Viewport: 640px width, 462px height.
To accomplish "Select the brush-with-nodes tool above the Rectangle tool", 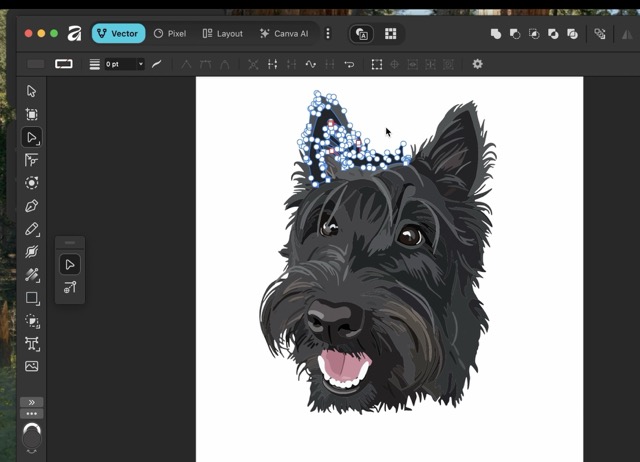I will [31, 275].
